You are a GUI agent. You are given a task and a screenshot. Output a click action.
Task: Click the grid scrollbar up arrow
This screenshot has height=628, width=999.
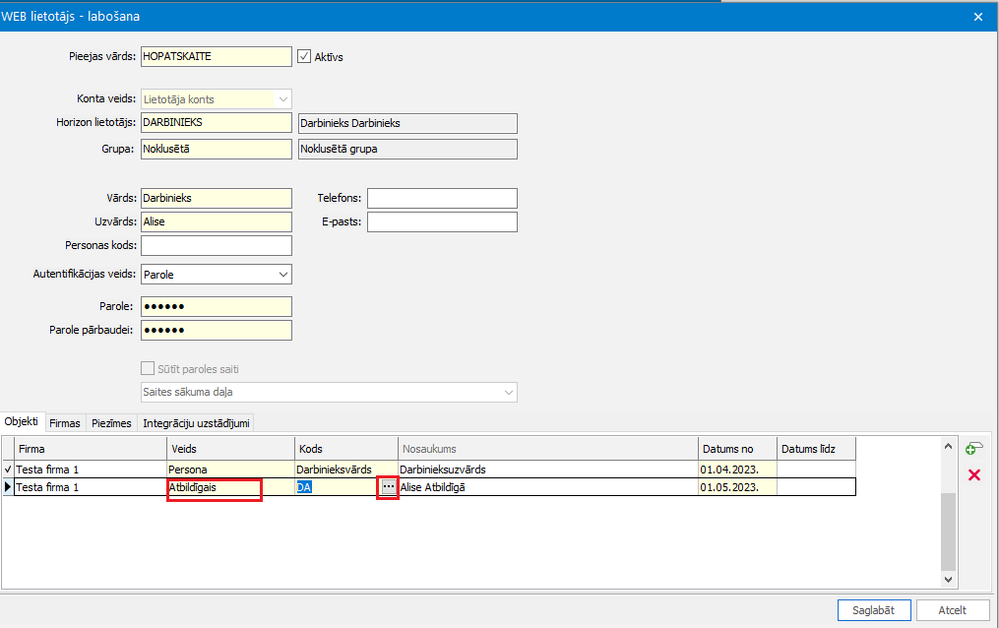[948, 446]
